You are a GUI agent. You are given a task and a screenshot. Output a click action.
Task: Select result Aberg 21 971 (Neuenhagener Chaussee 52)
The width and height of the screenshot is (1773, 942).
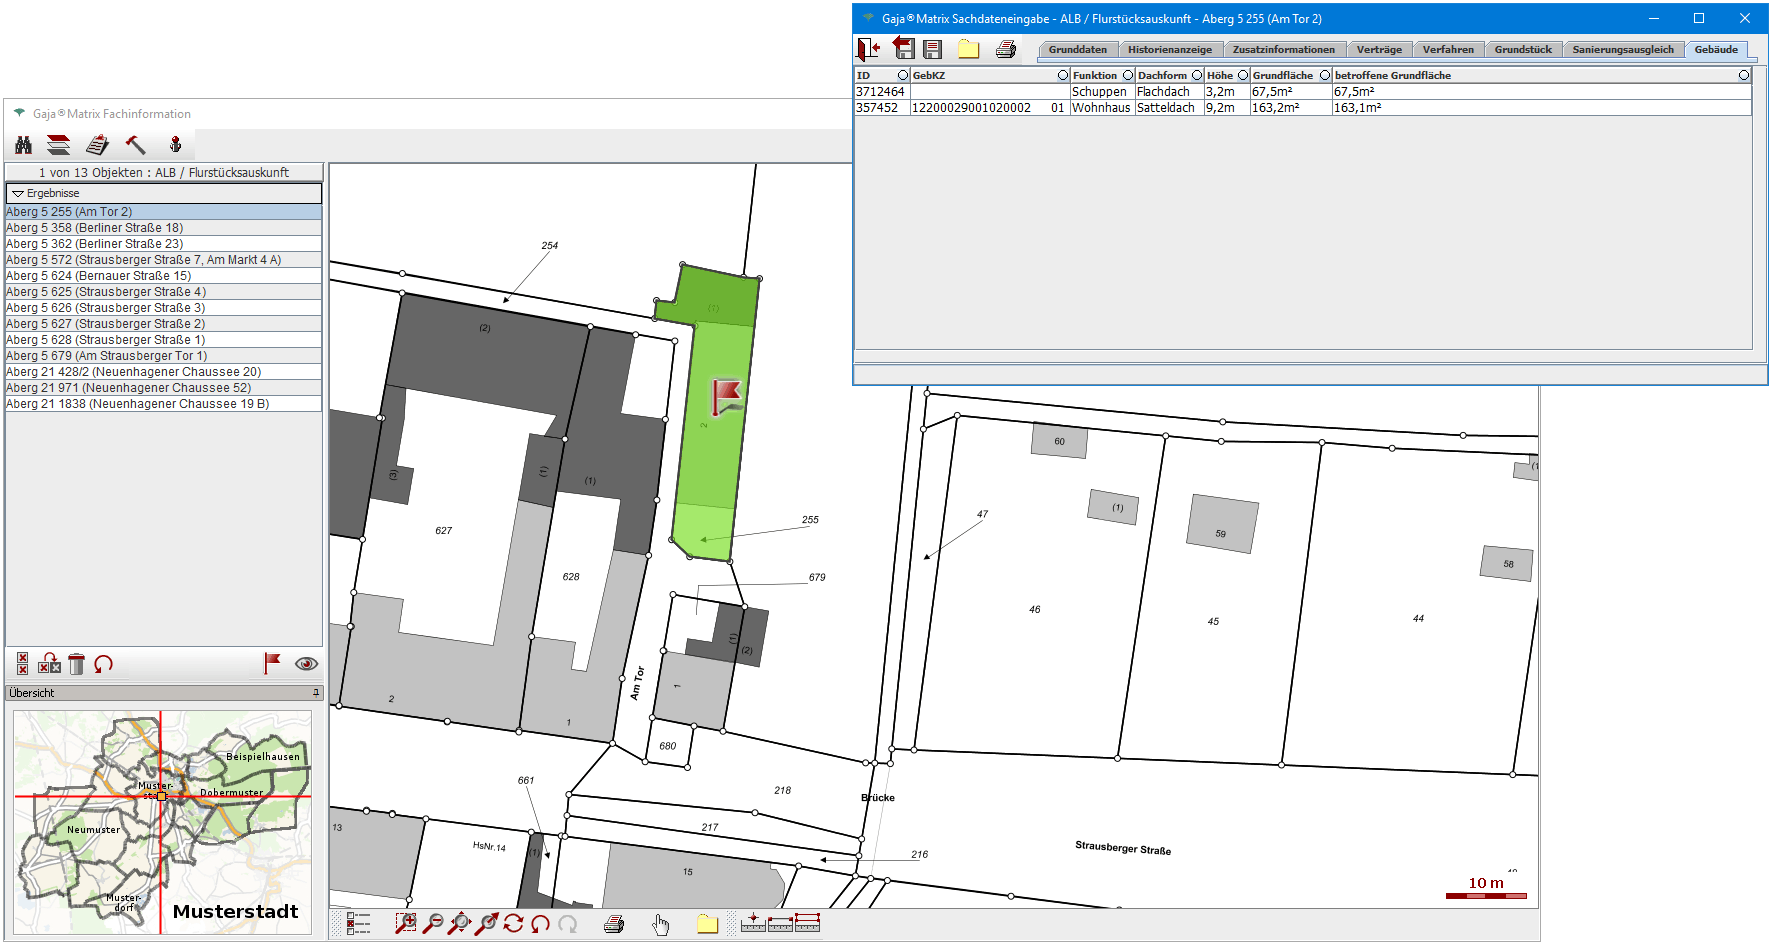(x=128, y=388)
